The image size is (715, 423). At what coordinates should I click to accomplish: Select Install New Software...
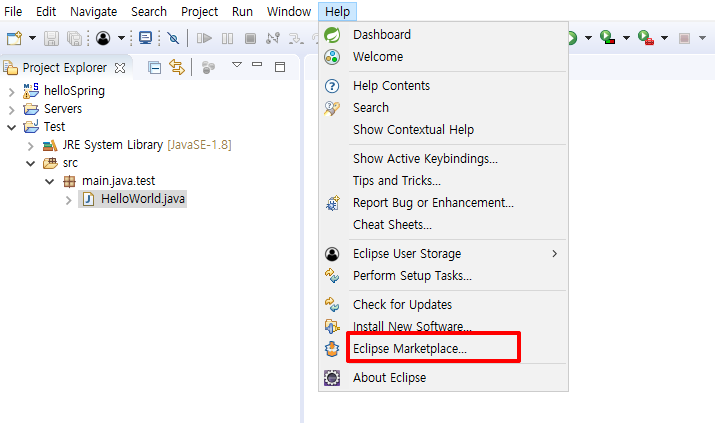[443, 326]
